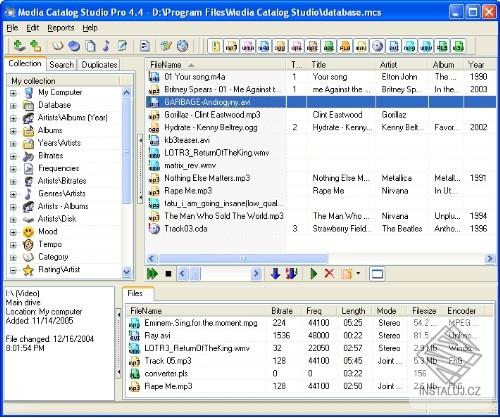Image resolution: width=500 pixels, height=418 pixels.
Task: Click the playback position seek slider
Action: (219, 274)
